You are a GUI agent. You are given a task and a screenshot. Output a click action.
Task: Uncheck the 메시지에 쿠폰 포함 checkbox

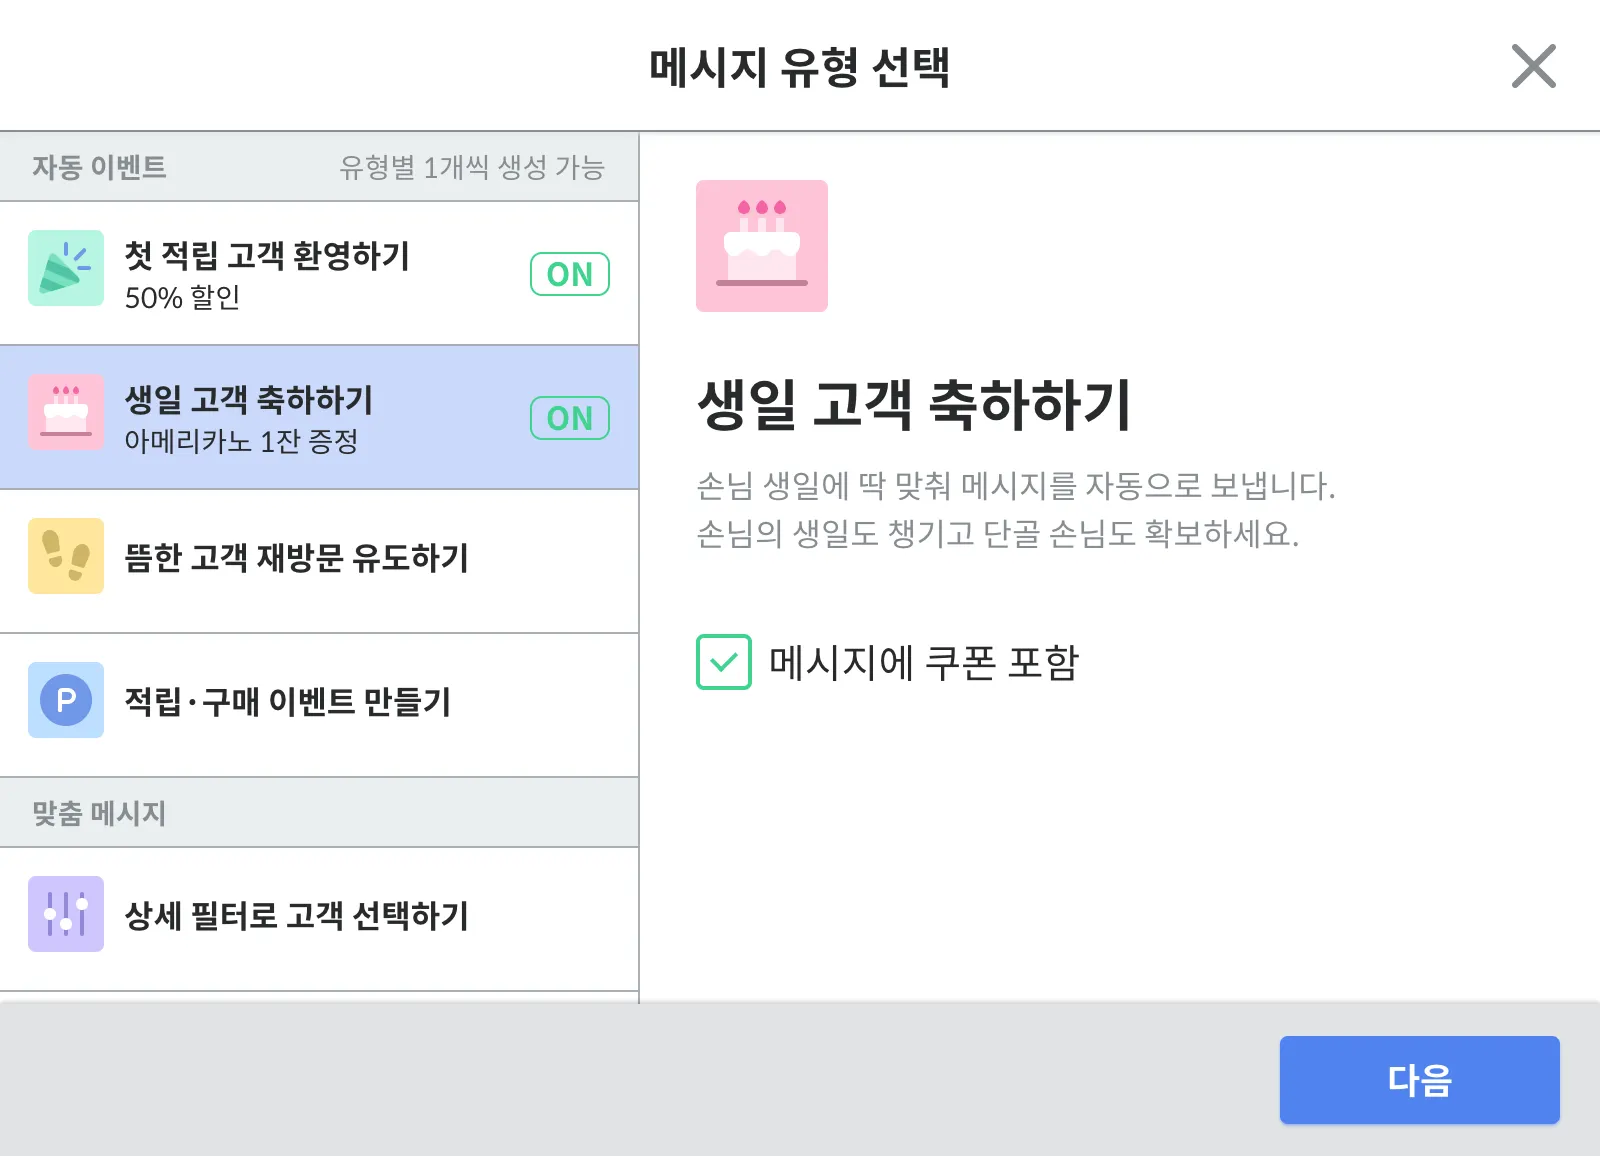pyautogui.click(x=724, y=662)
